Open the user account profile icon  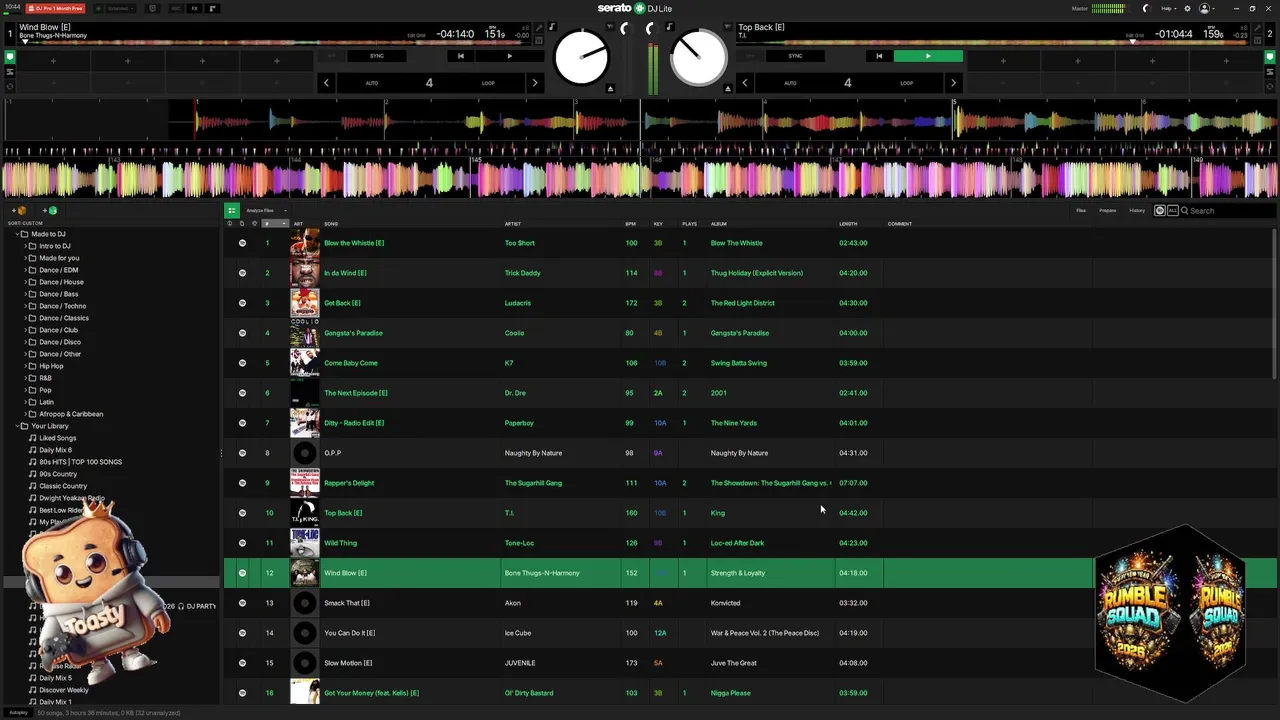[1205, 8]
